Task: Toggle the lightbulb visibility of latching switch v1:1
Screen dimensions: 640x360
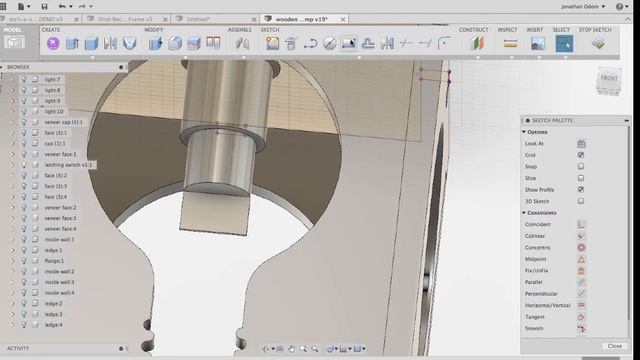Action: [24, 164]
